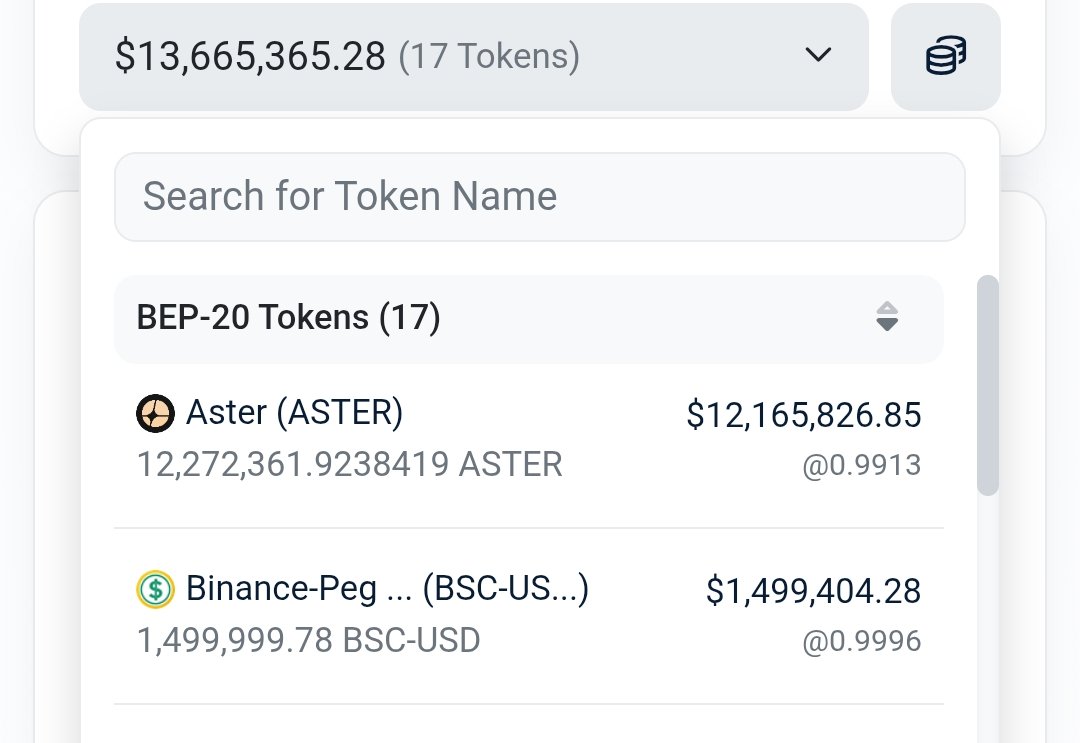
Task: Click the @0.9913 Aster price label
Action: (861, 465)
